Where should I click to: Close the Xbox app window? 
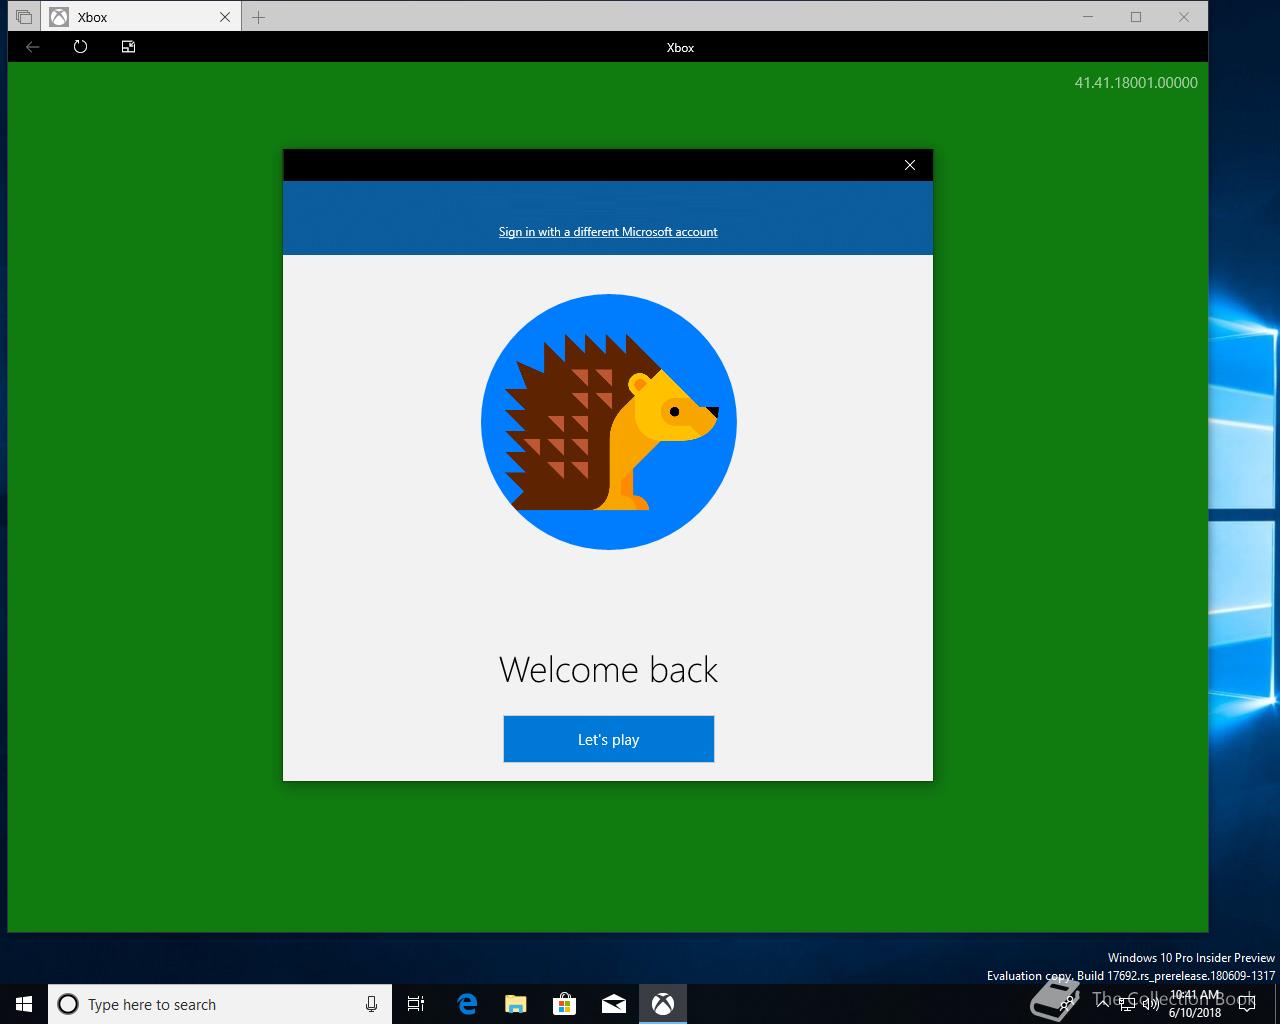(1184, 17)
